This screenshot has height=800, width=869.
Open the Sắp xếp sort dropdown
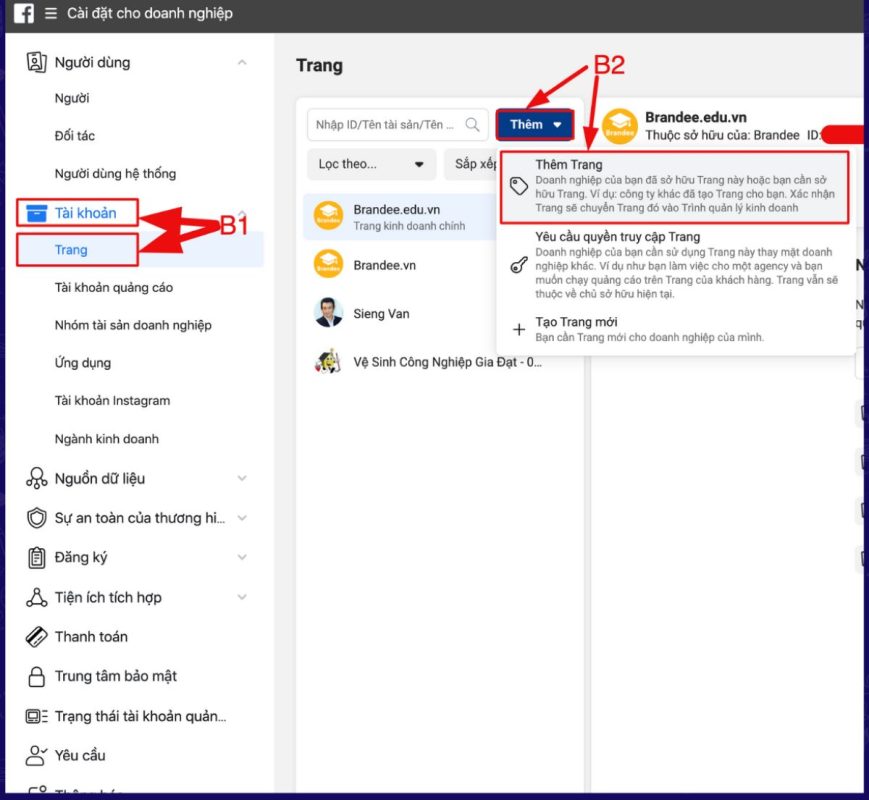(x=471, y=164)
